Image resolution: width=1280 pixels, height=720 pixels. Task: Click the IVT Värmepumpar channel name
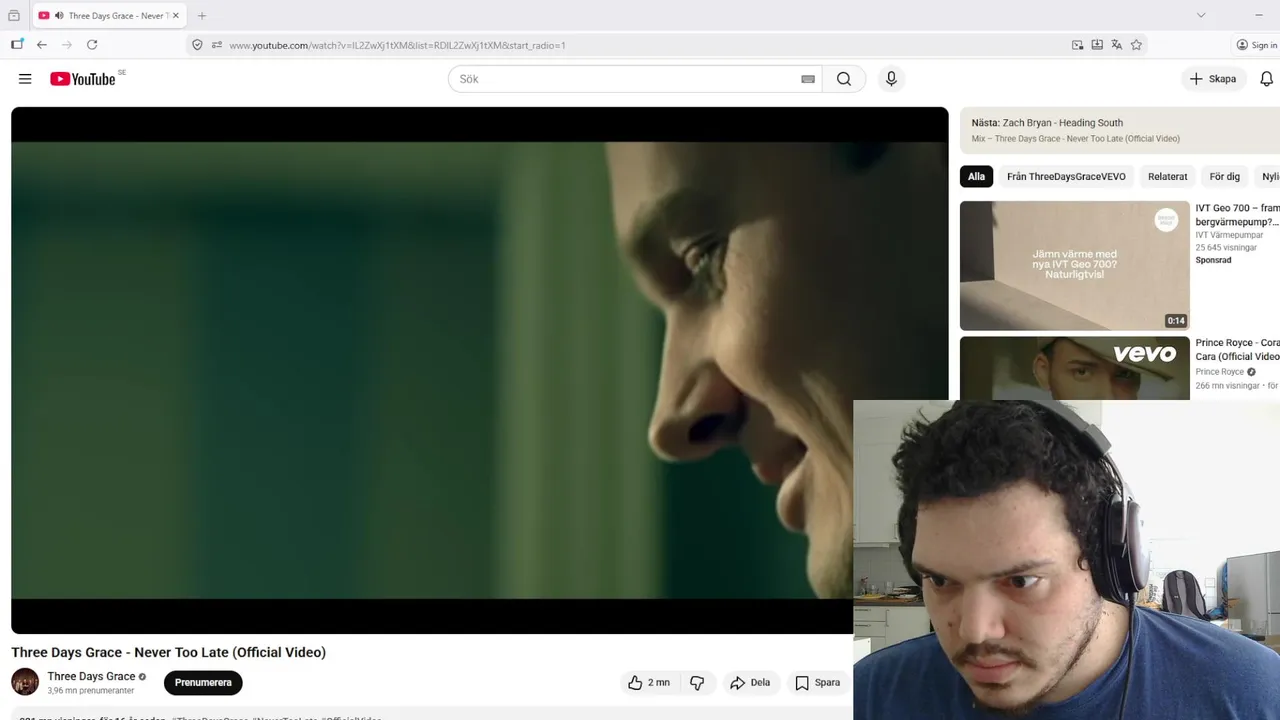(x=1229, y=235)
